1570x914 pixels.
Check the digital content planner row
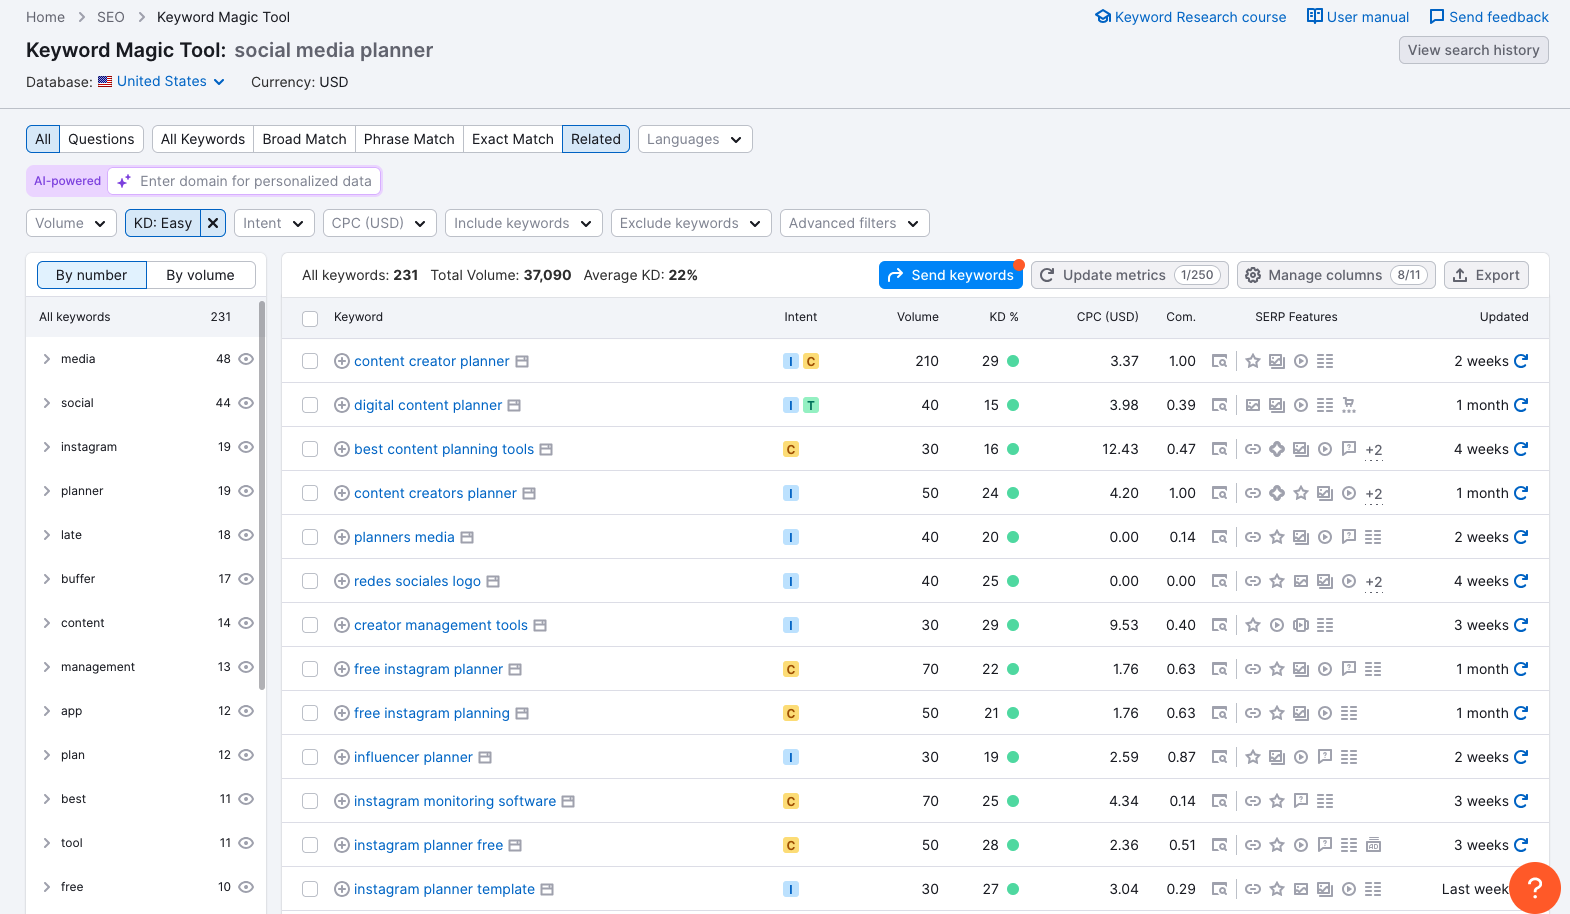click(x=310, y=405)
